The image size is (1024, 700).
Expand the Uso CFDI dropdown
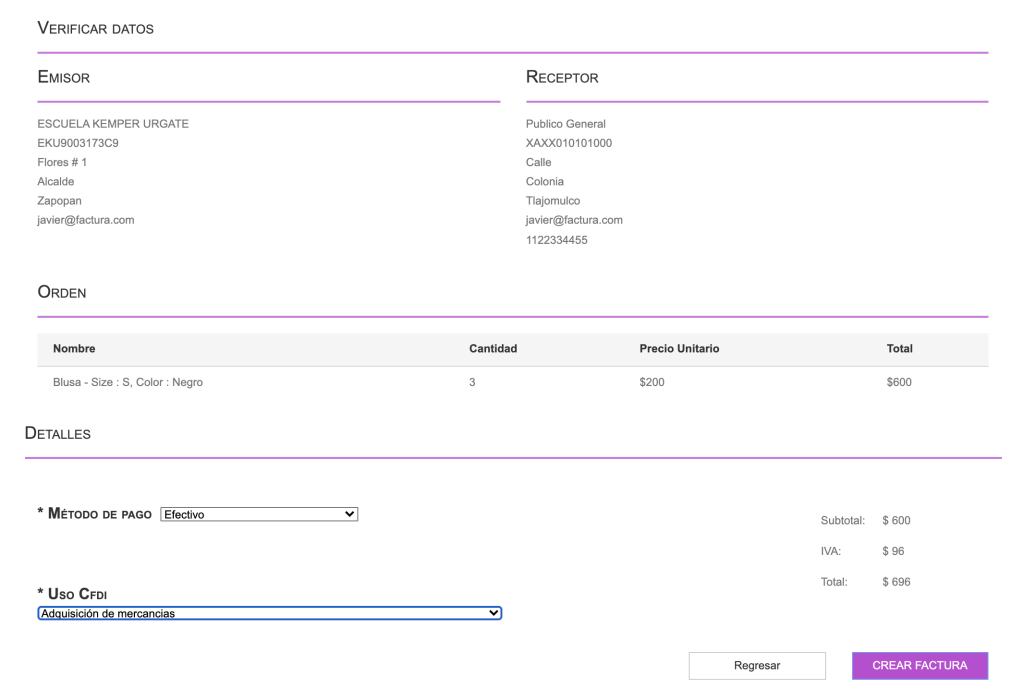pos(270,613)
